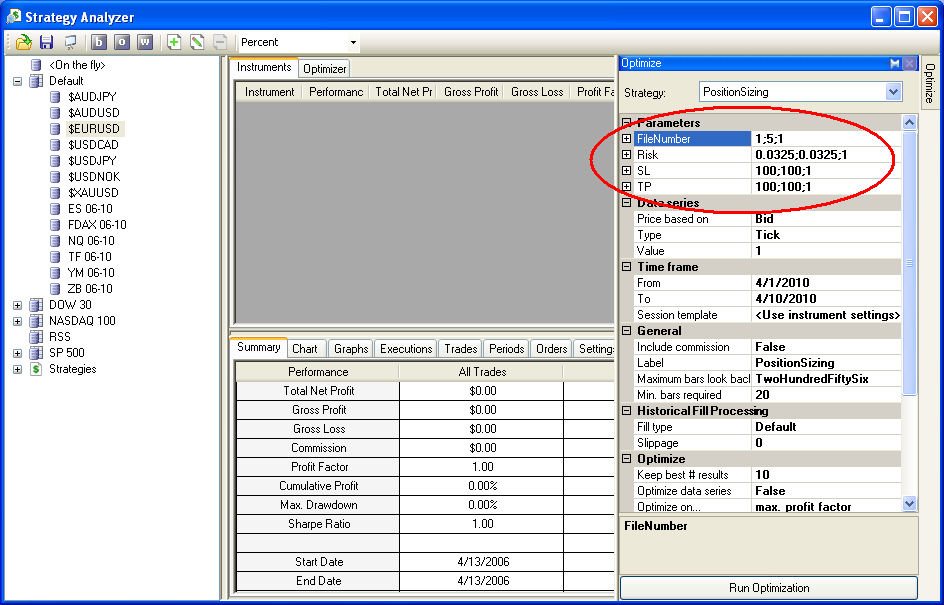
Task: Click the 'b' backtest toolbar button
Action: pyautogui.click(x=99, y=42)
